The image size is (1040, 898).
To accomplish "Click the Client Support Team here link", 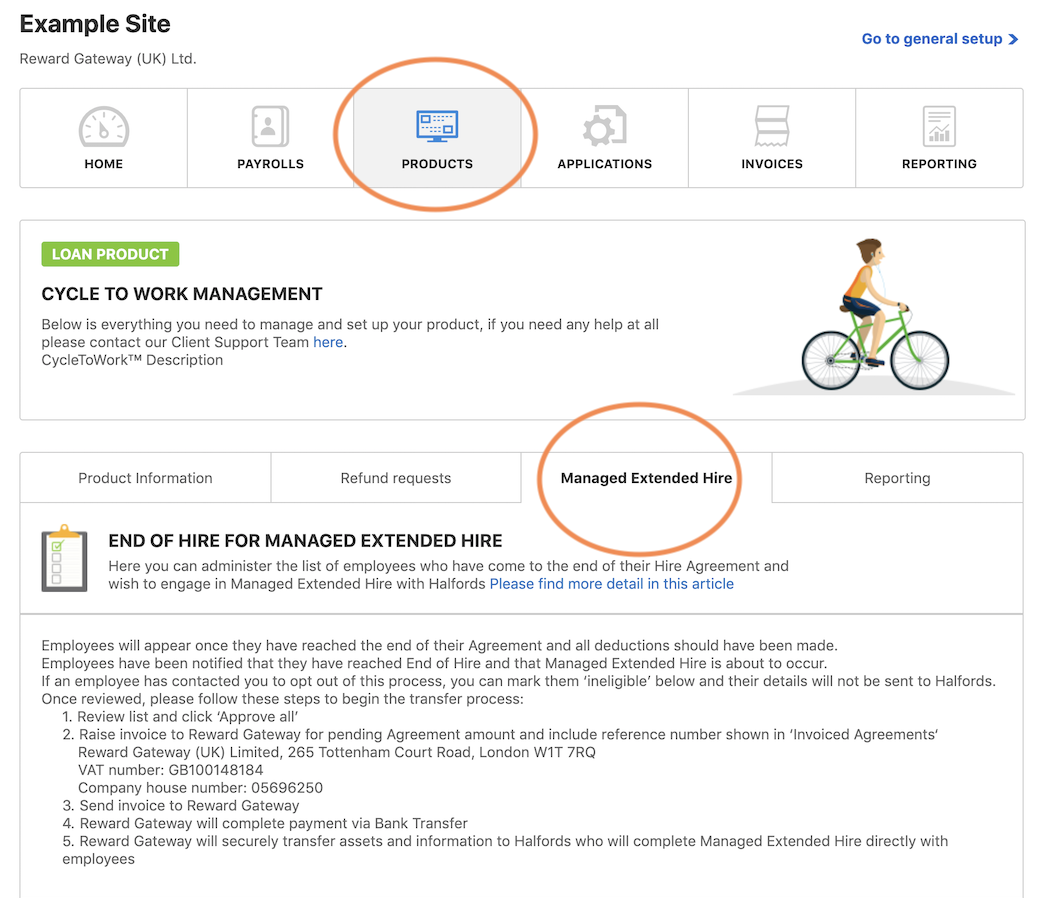I will 328,342.
